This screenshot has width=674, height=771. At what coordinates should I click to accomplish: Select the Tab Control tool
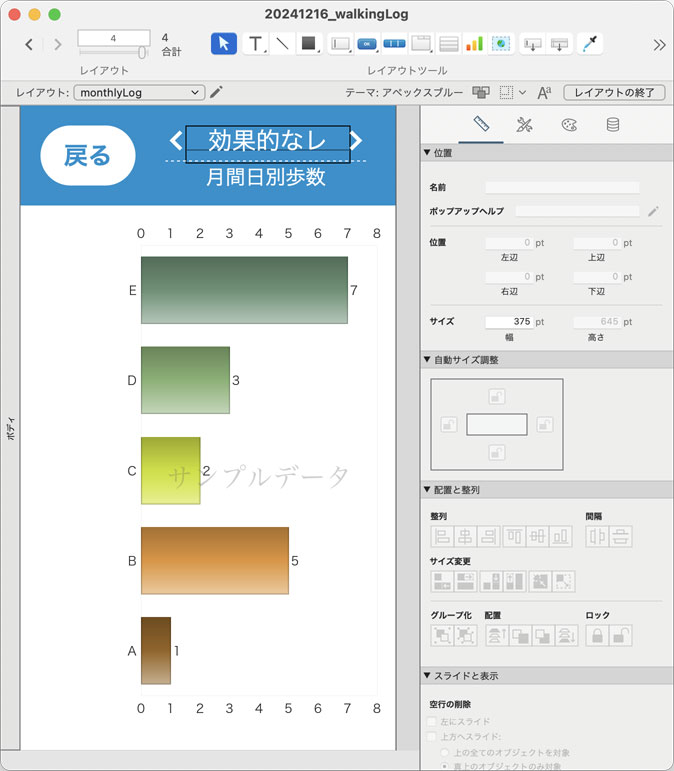tap(421, 44)
